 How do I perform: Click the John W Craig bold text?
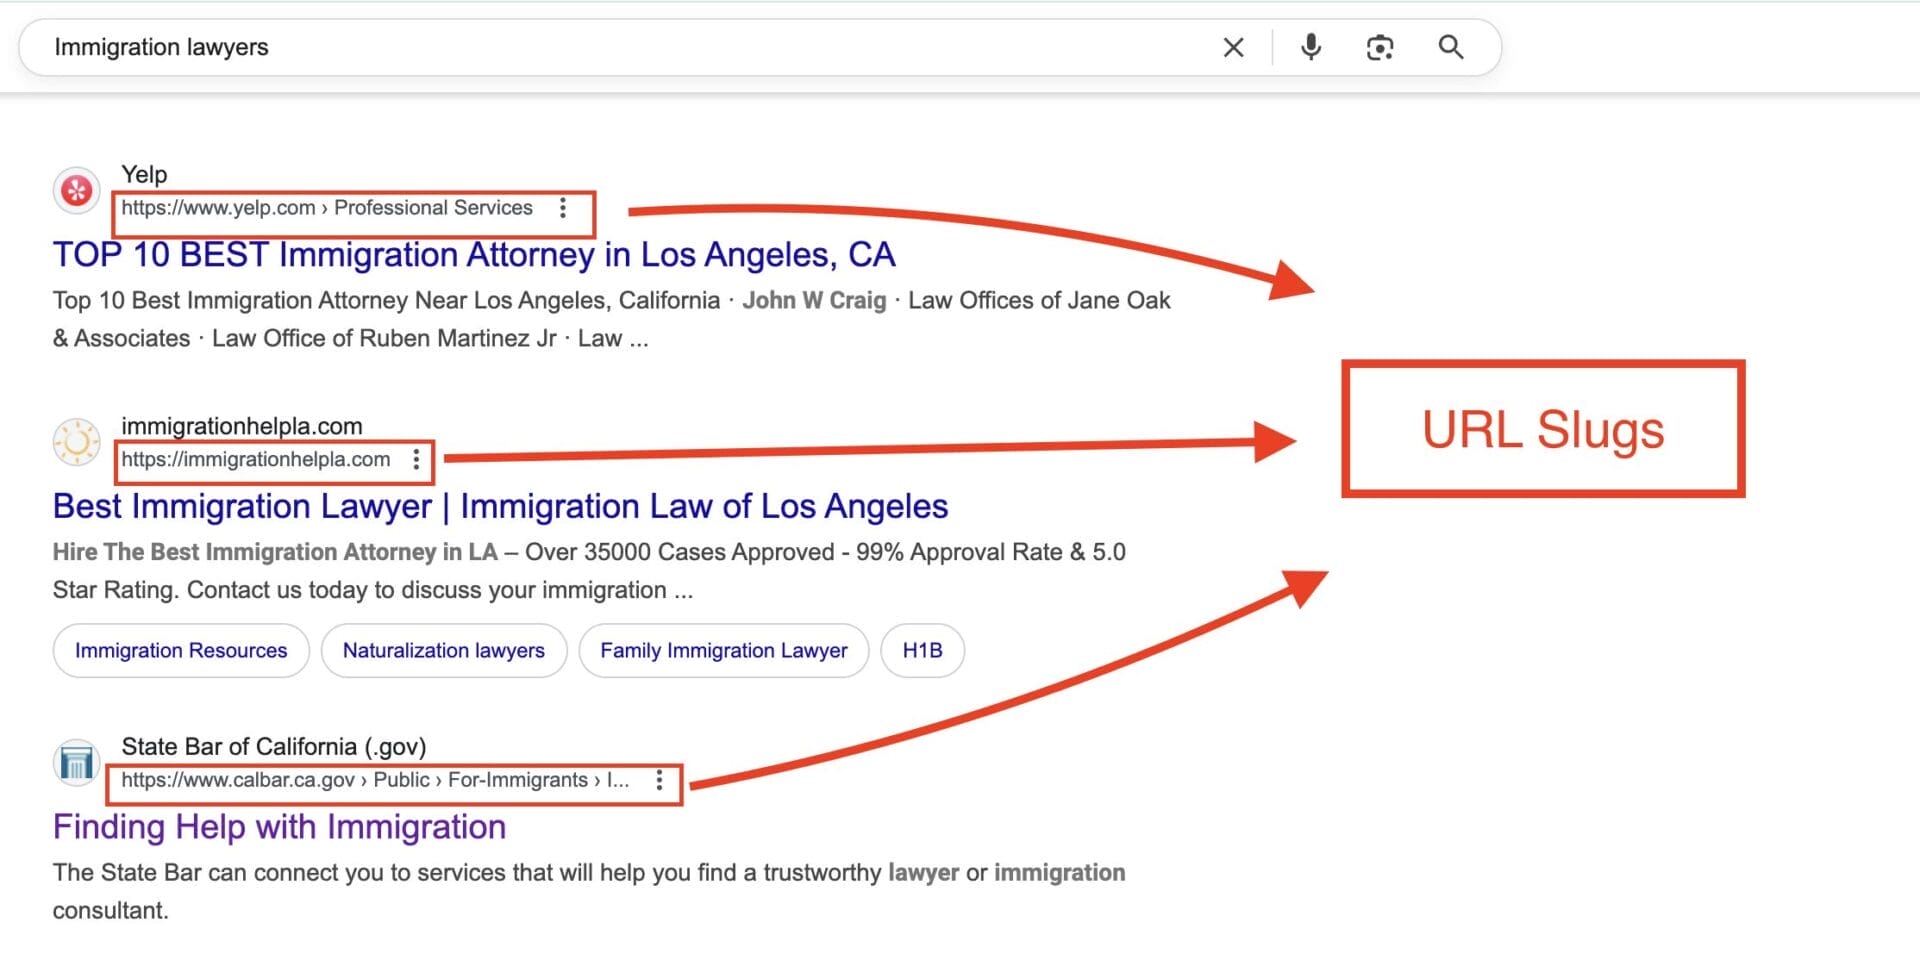[x=815, y=300]
